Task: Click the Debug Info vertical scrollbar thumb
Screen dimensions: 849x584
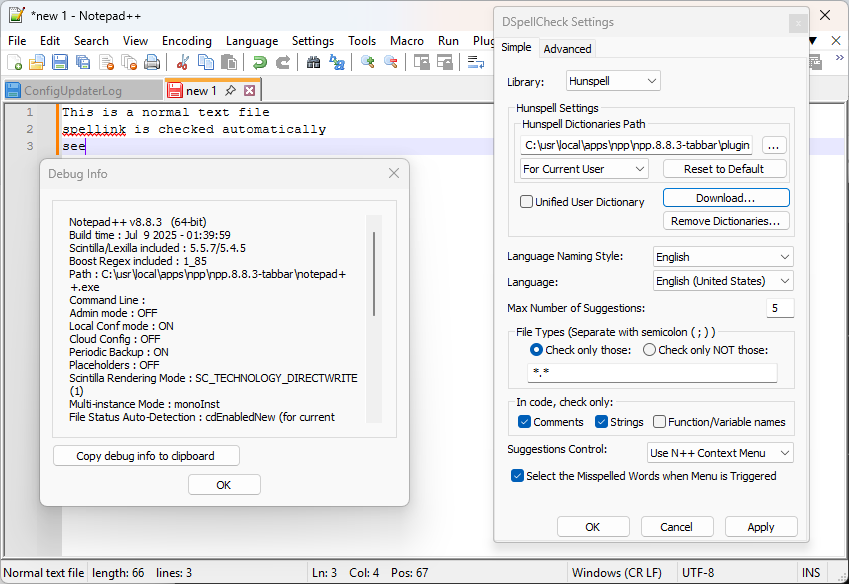Action: coord(374,274)
